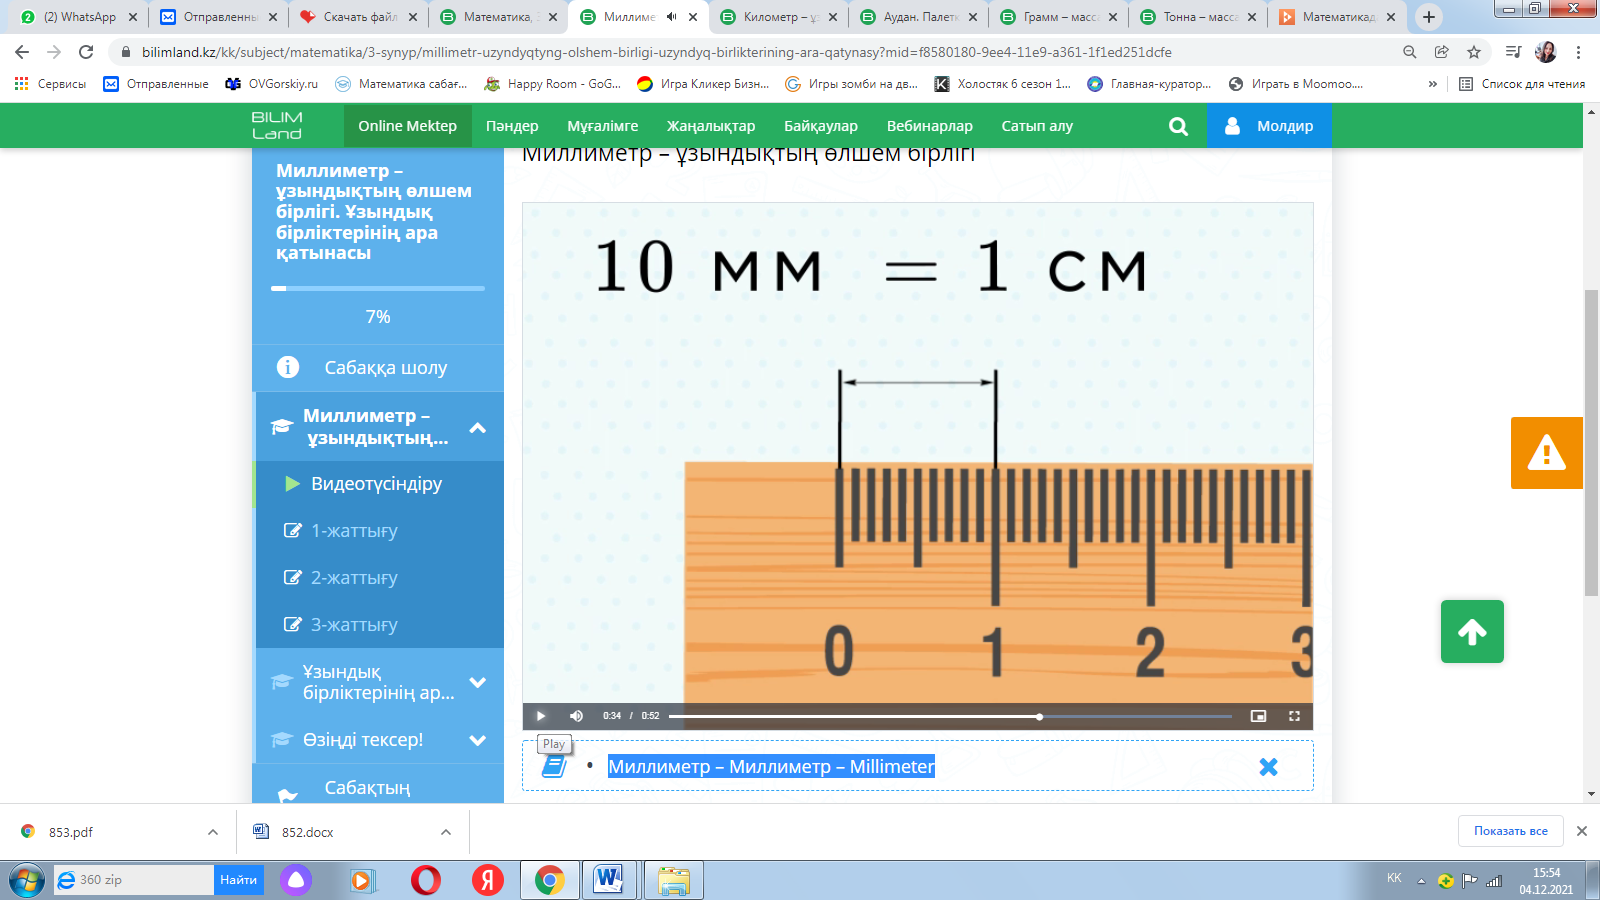Bookmark this page with the star icon
The height and width of the screenshot is (900, 1600).
pos(1474,52)
